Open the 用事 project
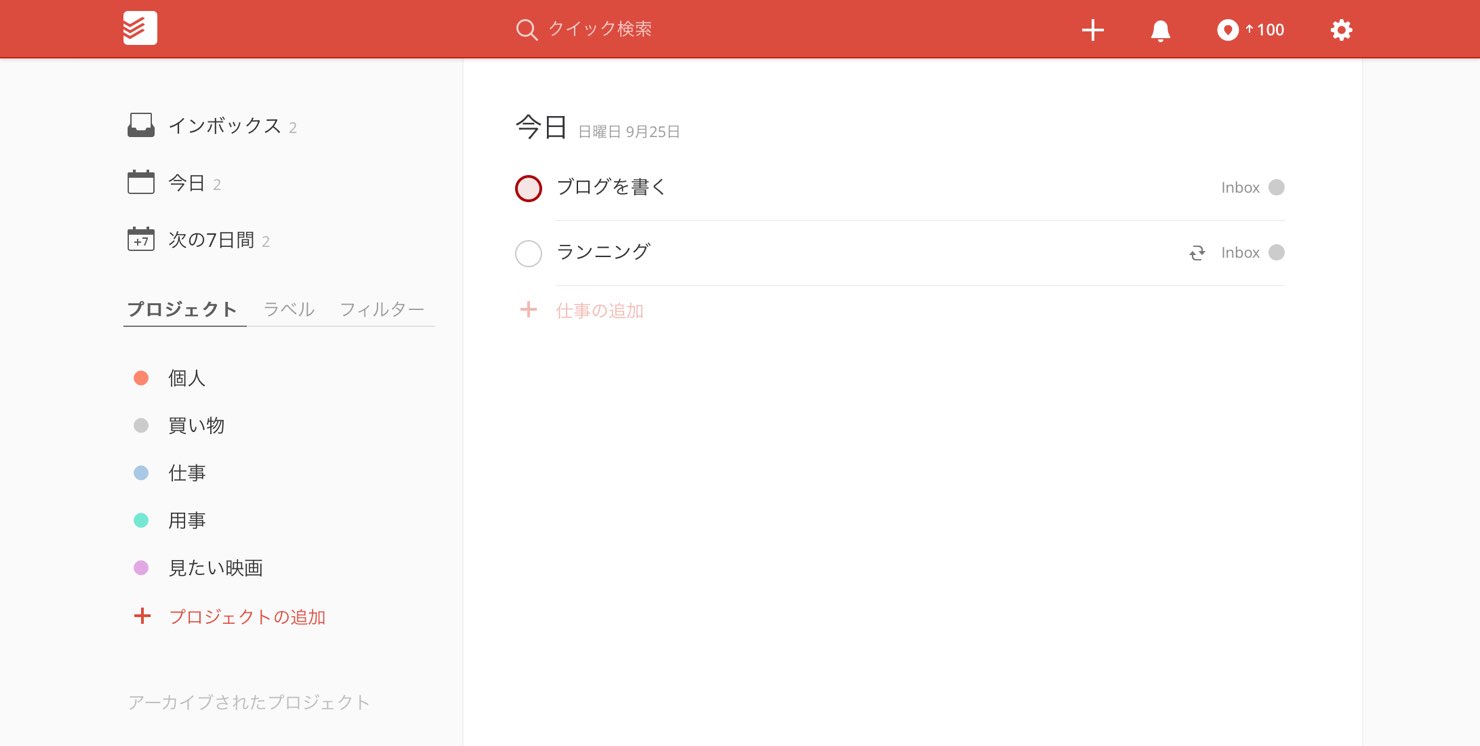Image resolution: width=1480 pixels, height=746 pixels. pyautogui.click(x=187, y=520)
